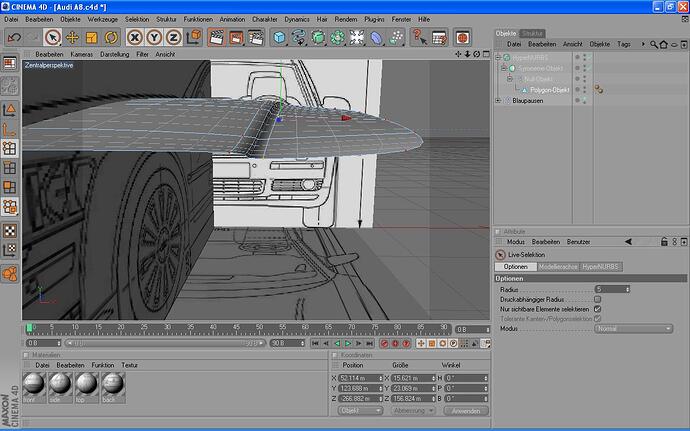Viewport: 690px width, 431px height.
Task: Collapse the Null-Objekt tree node
Action: tap(510, 79)
